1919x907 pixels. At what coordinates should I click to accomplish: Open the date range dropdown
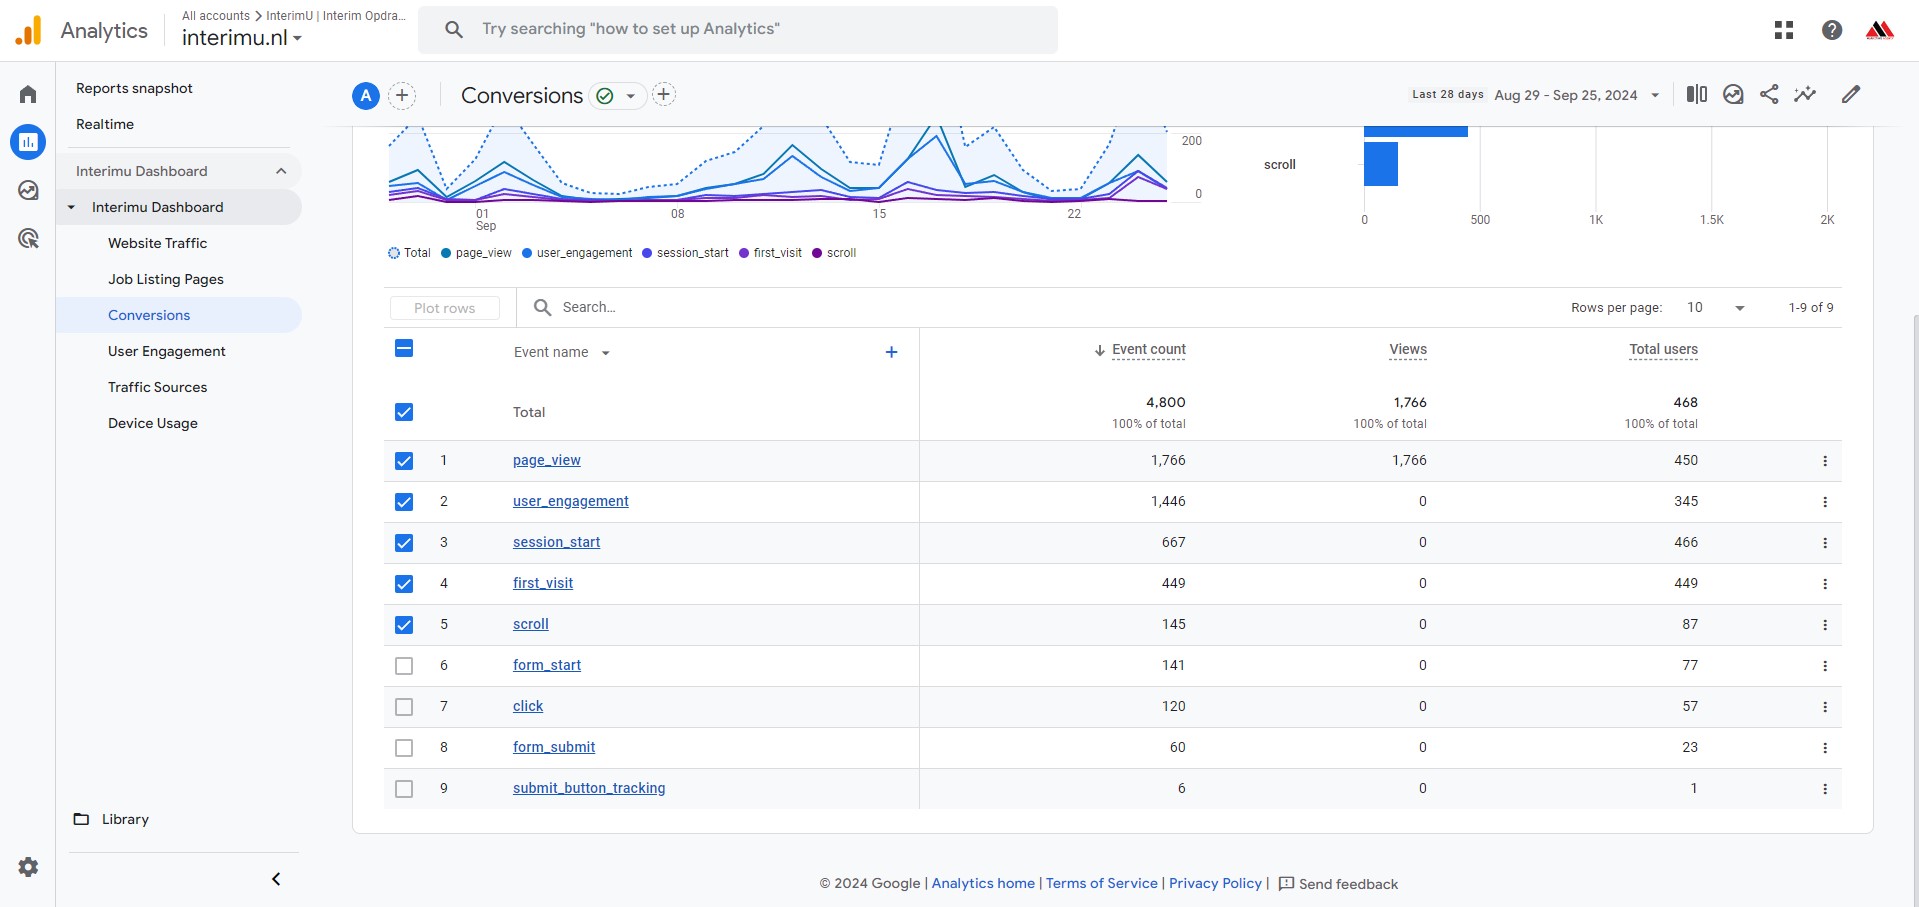pos(1577,95)
